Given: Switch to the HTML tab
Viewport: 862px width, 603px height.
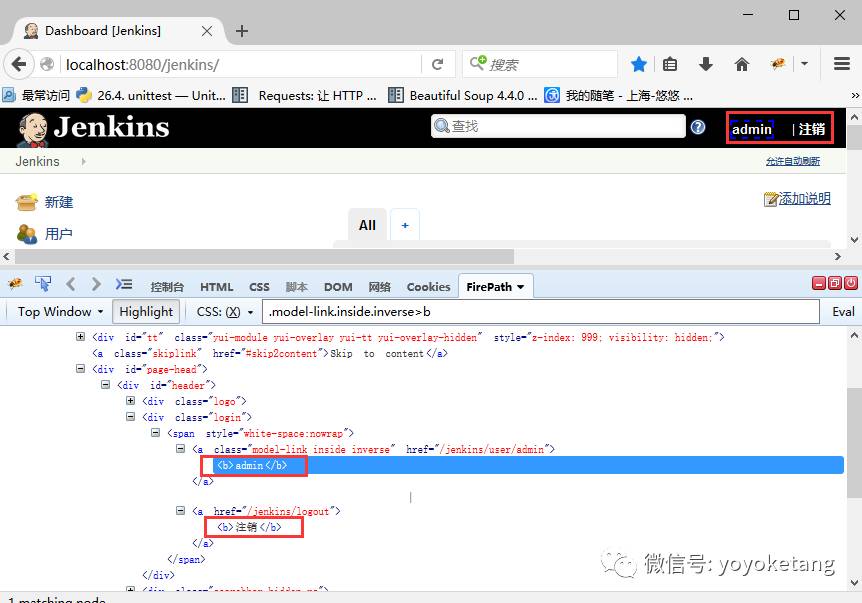Looking at the screenshot, I should pos(217,287).
